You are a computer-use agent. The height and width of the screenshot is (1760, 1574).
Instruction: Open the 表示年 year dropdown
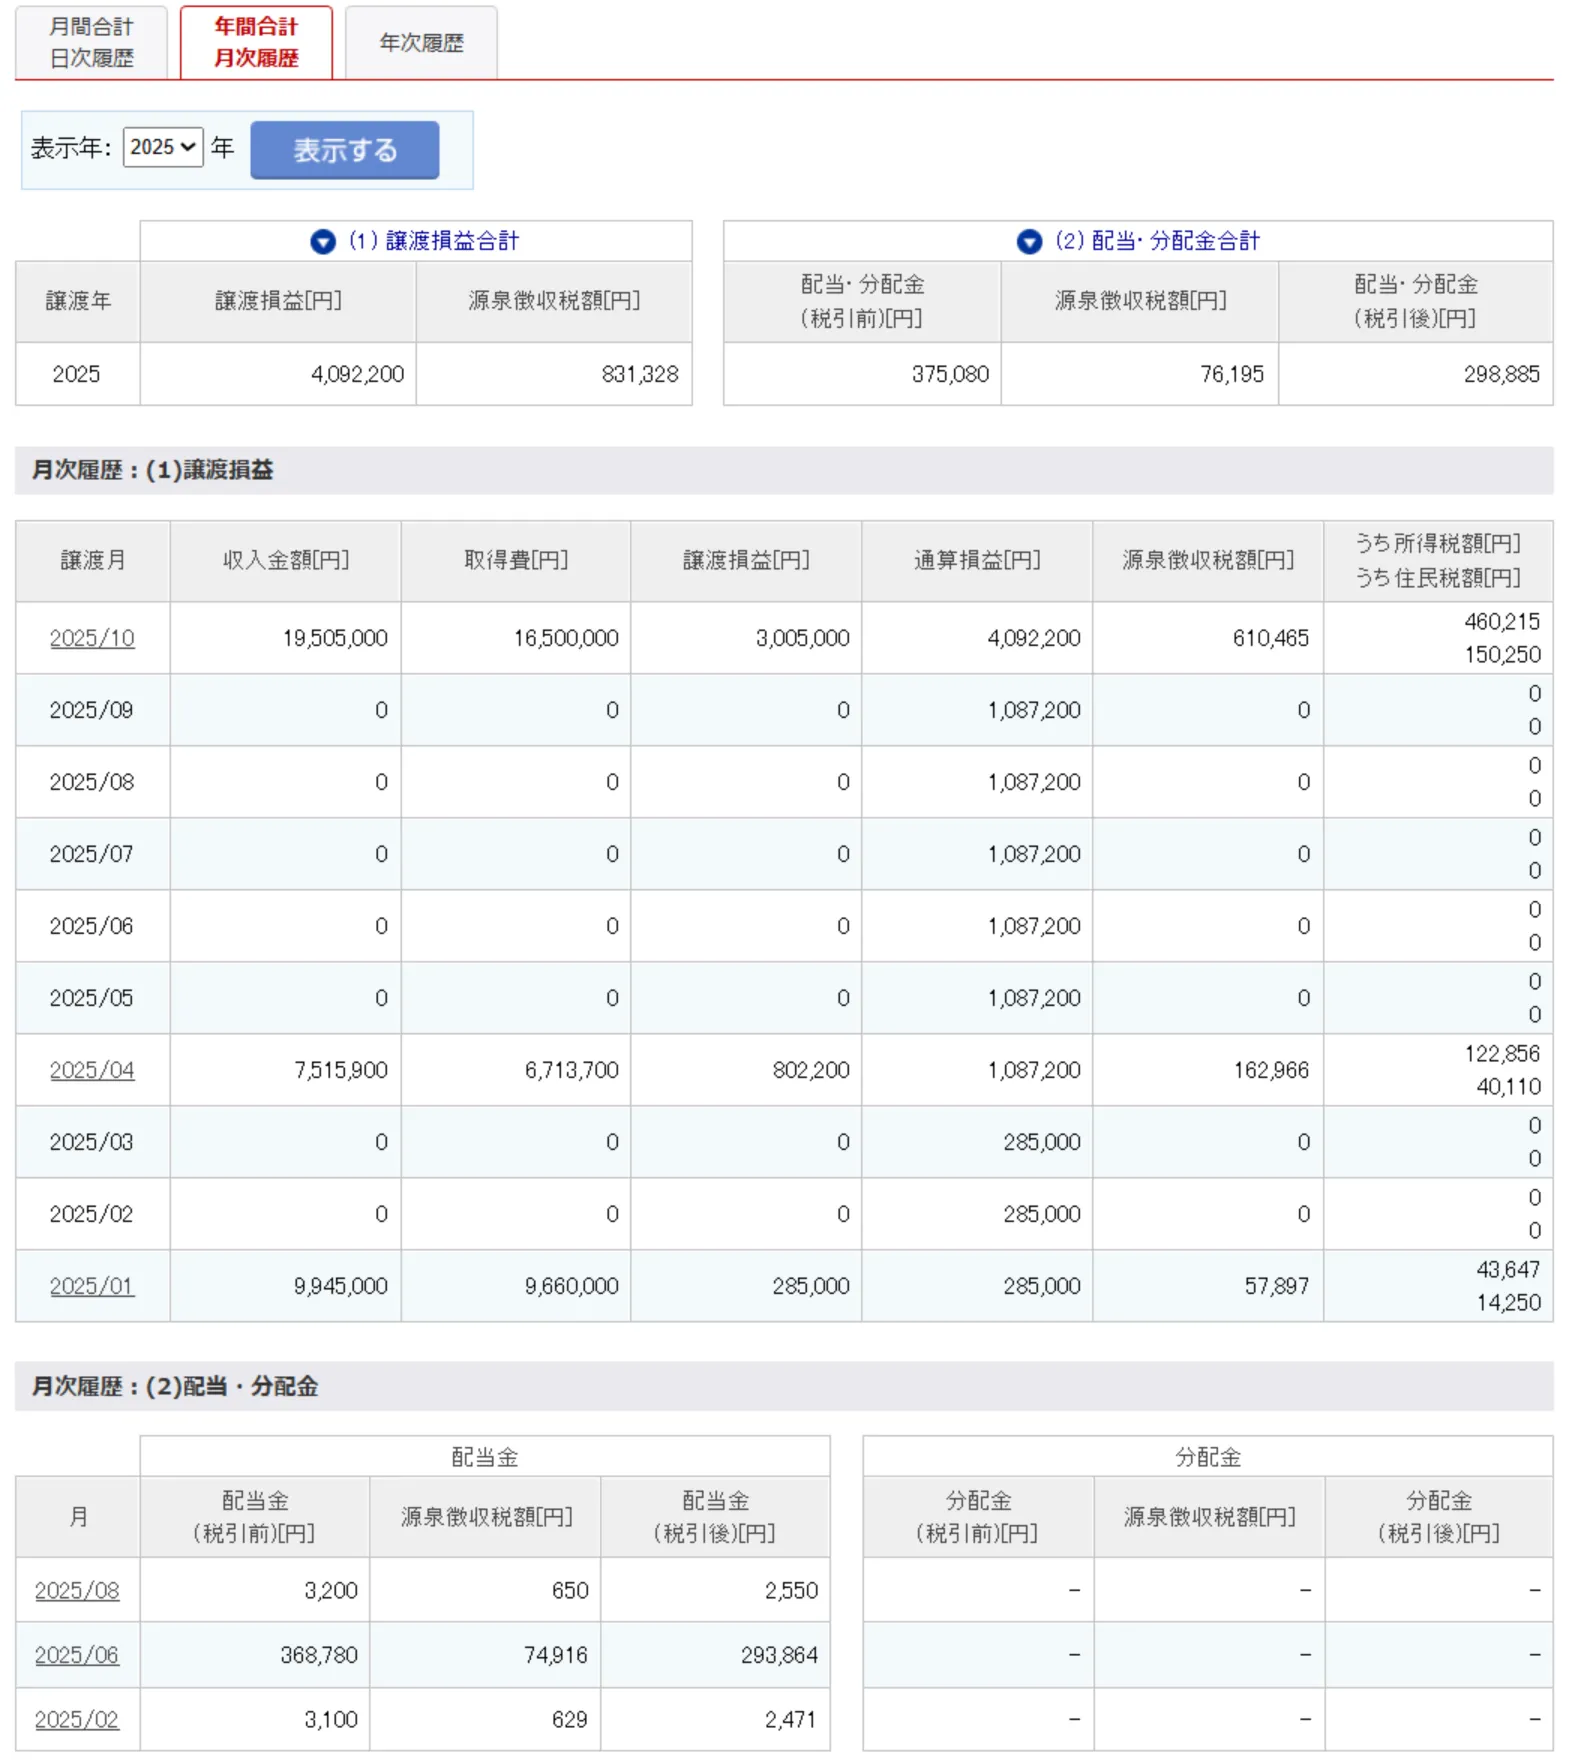[x=163, y=148]
